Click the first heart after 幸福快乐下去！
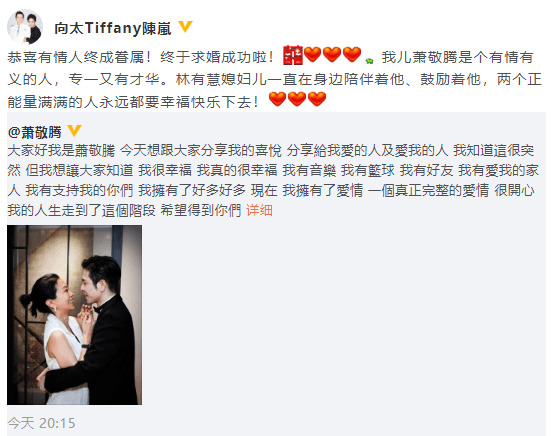Screen dimensions: 556x436 (277, 99)
